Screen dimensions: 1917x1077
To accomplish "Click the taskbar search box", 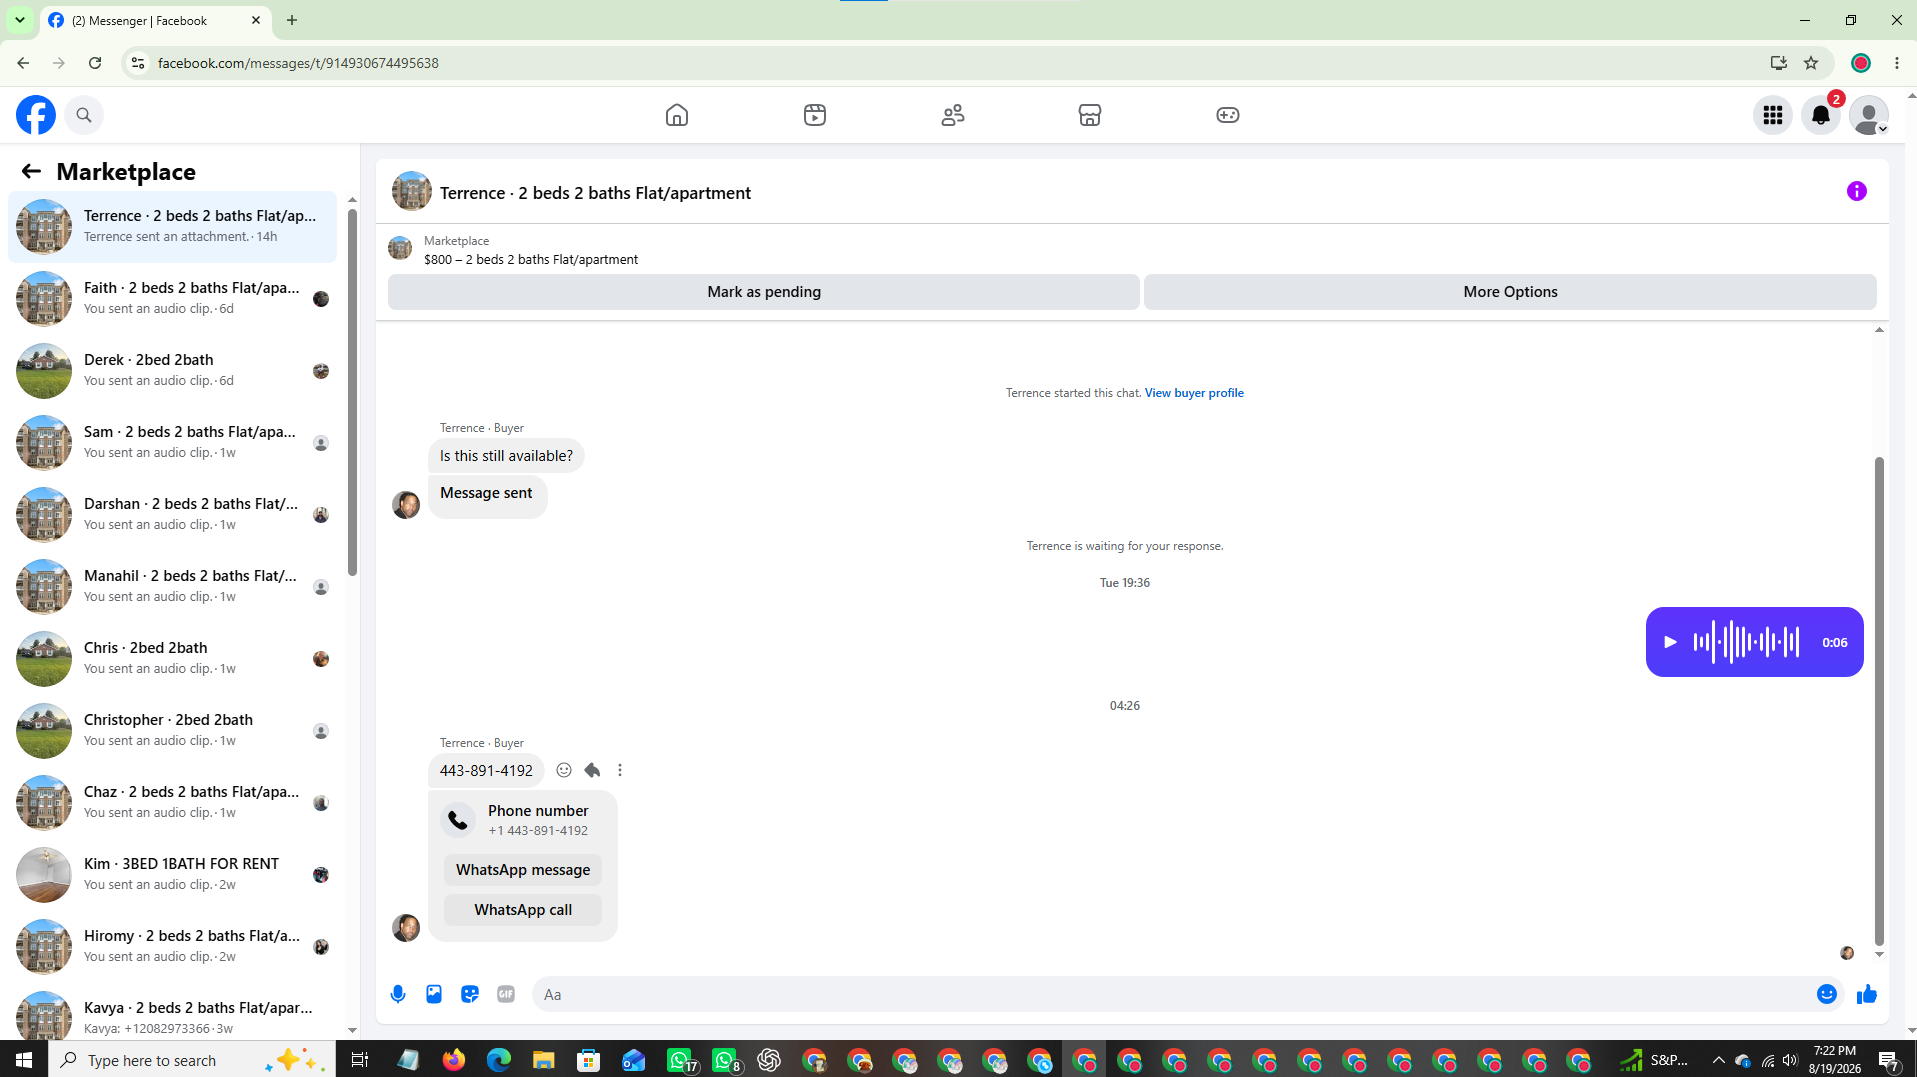I will point(192,1060).
